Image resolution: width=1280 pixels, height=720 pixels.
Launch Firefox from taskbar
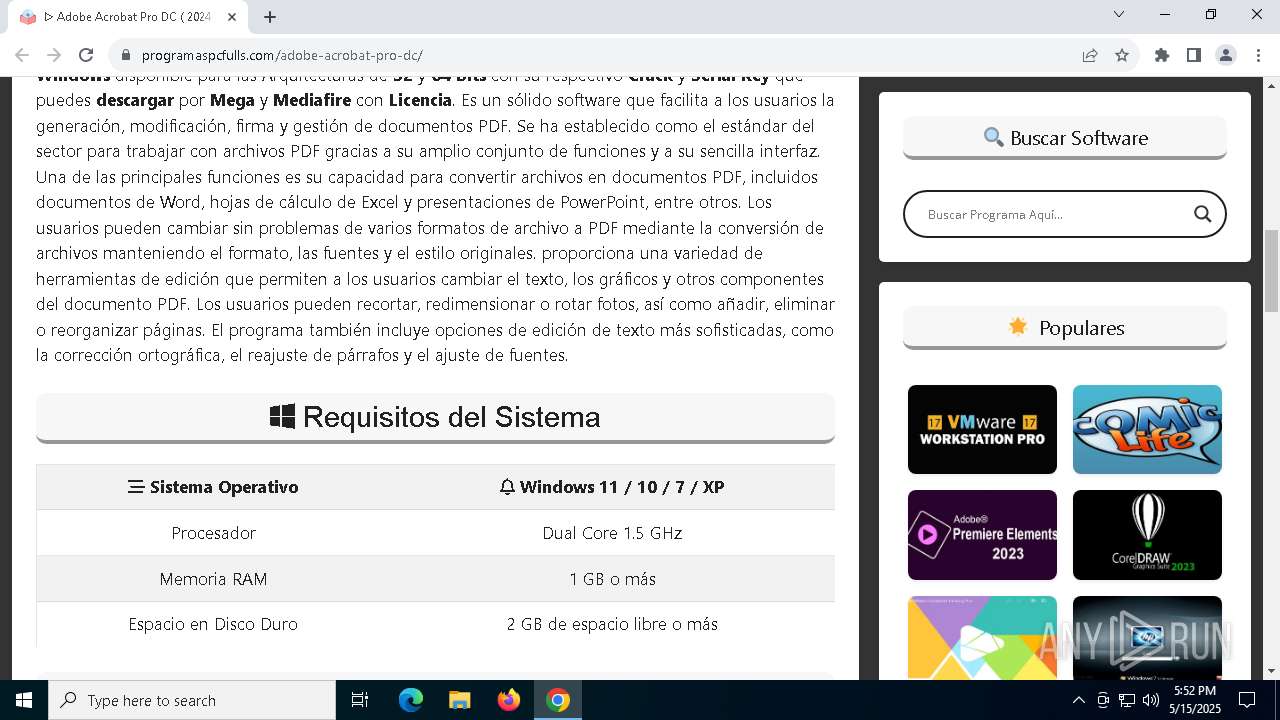[x=509, y=700]
